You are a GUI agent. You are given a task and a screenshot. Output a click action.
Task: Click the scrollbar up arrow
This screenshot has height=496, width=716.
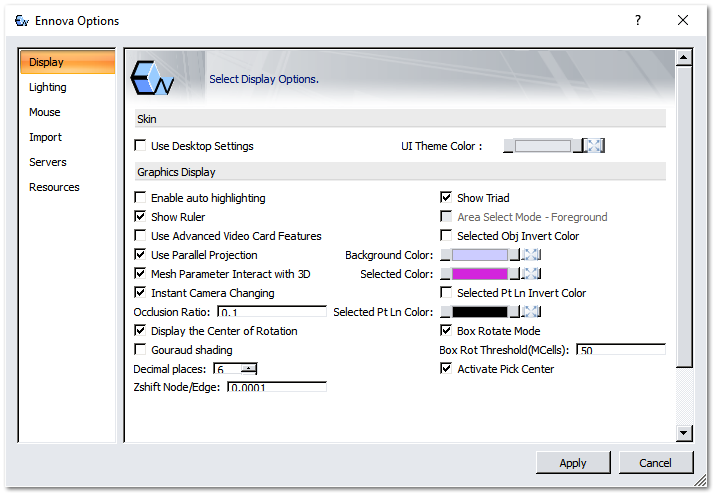tap(684, 58)
